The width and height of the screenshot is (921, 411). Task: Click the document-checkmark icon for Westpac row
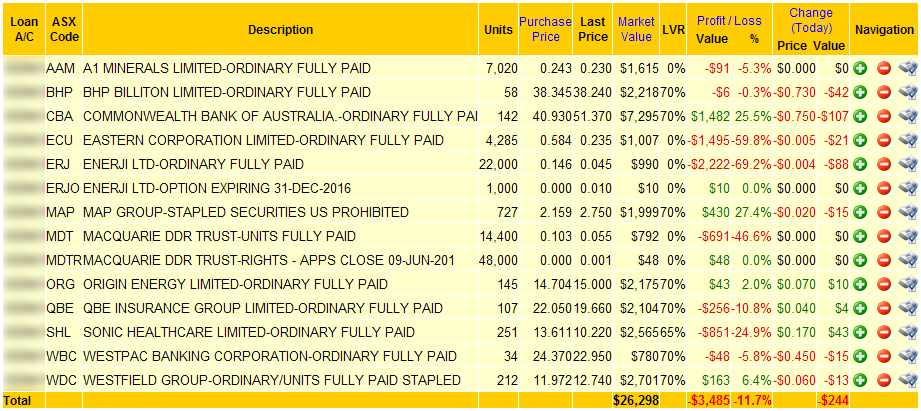tap(908, 356)
